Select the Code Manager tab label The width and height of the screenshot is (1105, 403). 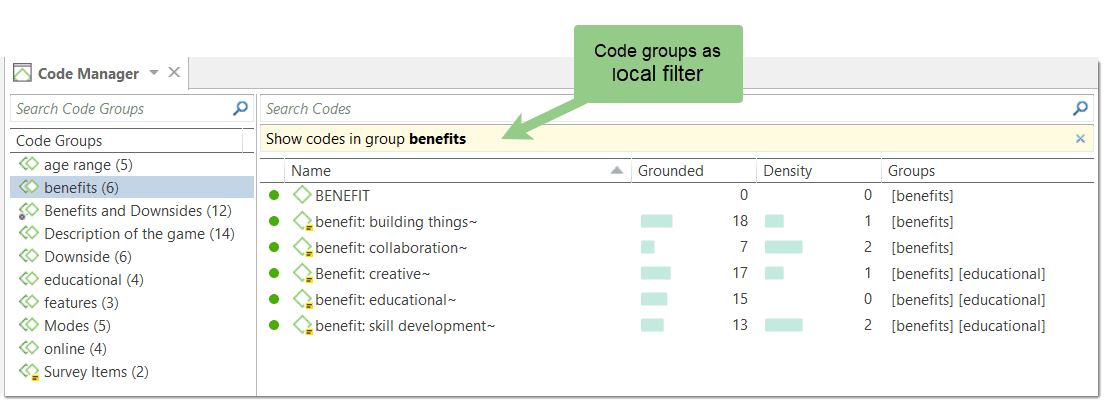[x=88, y=73]
